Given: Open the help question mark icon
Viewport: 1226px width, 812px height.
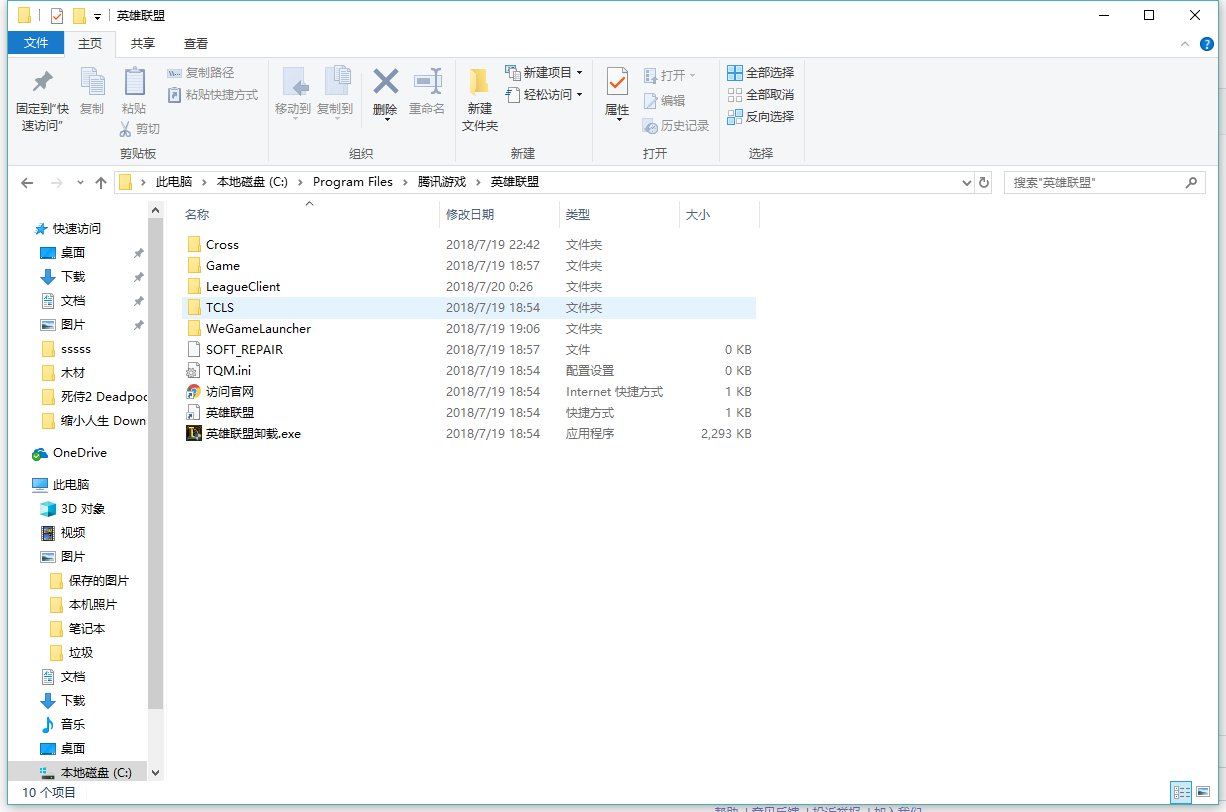Looking at the screenshot, I should click(x=1206, y=44).
